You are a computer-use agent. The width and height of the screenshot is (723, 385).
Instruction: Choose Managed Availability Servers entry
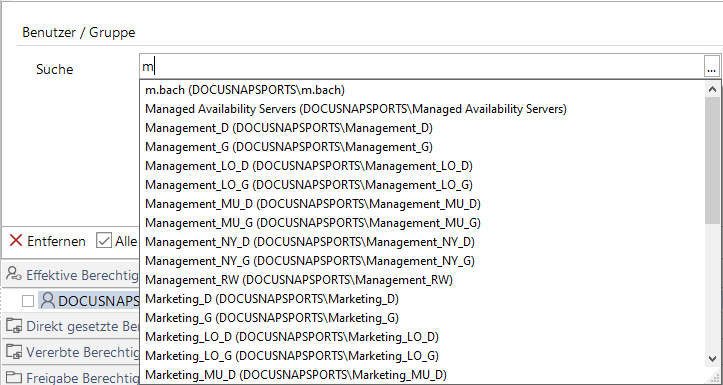click(356, 109)
